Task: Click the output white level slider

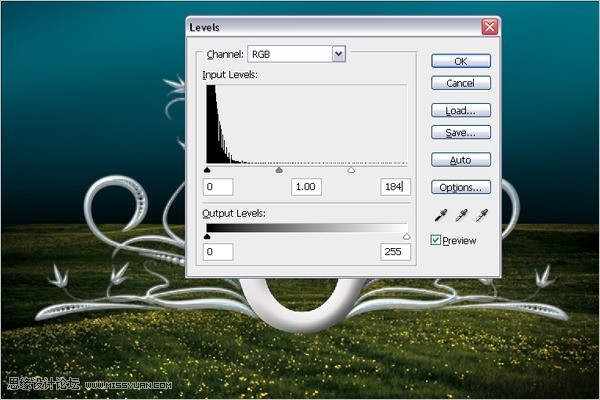Action: pyautogui.click(x=407, y=237)
